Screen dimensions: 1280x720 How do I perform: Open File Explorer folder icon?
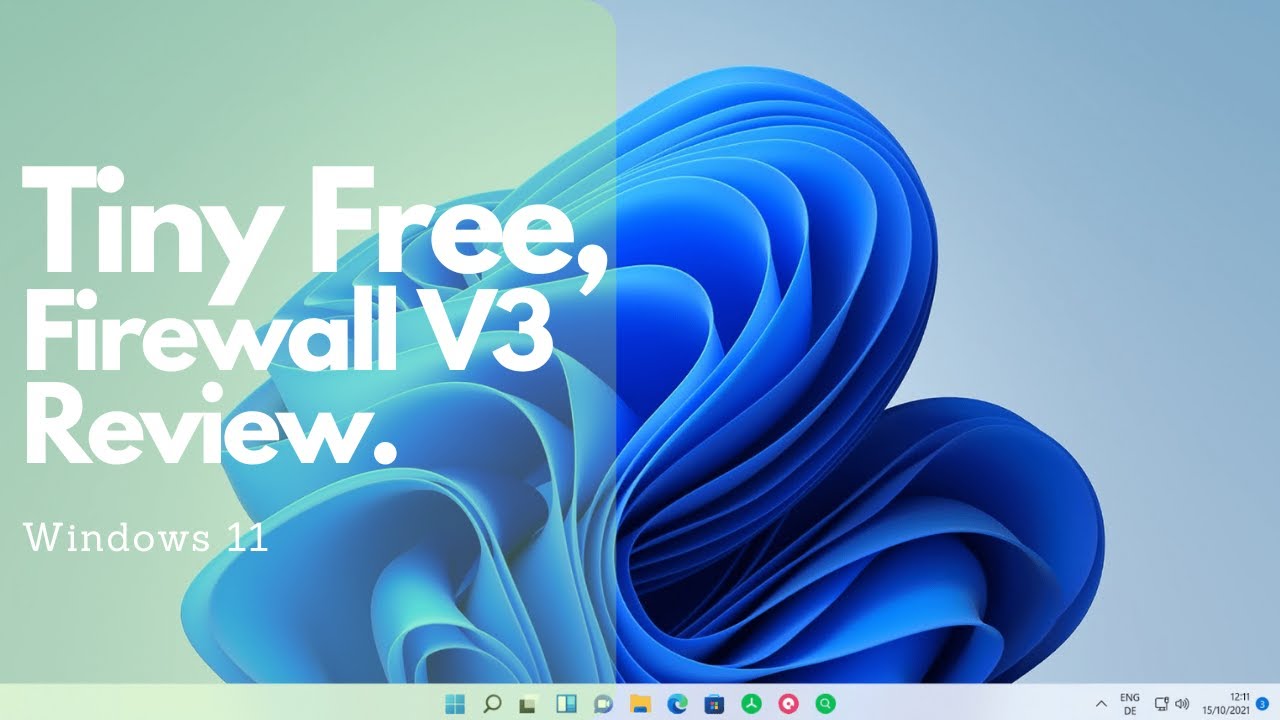pyautogui.click(x=640, y=703)
